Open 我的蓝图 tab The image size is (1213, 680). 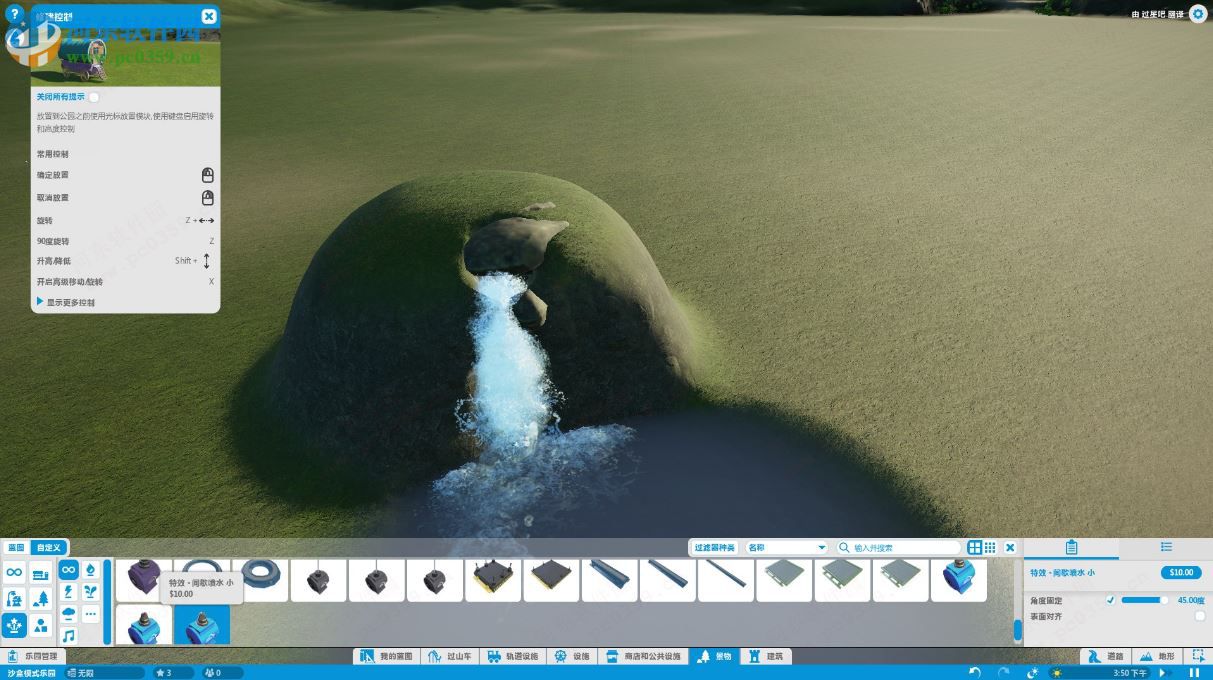(x=388, y=657)
